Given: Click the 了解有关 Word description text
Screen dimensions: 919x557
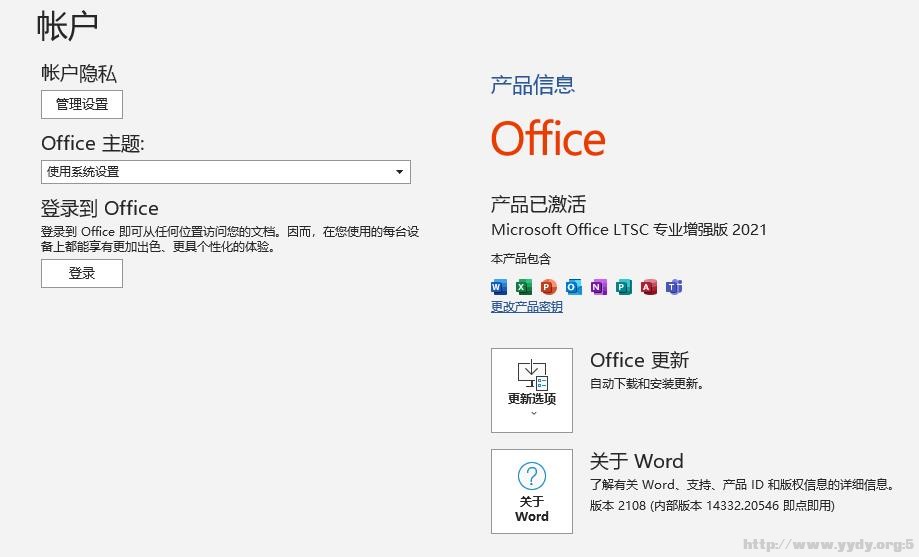Looking at the screenshot, I should click(743, 485).
